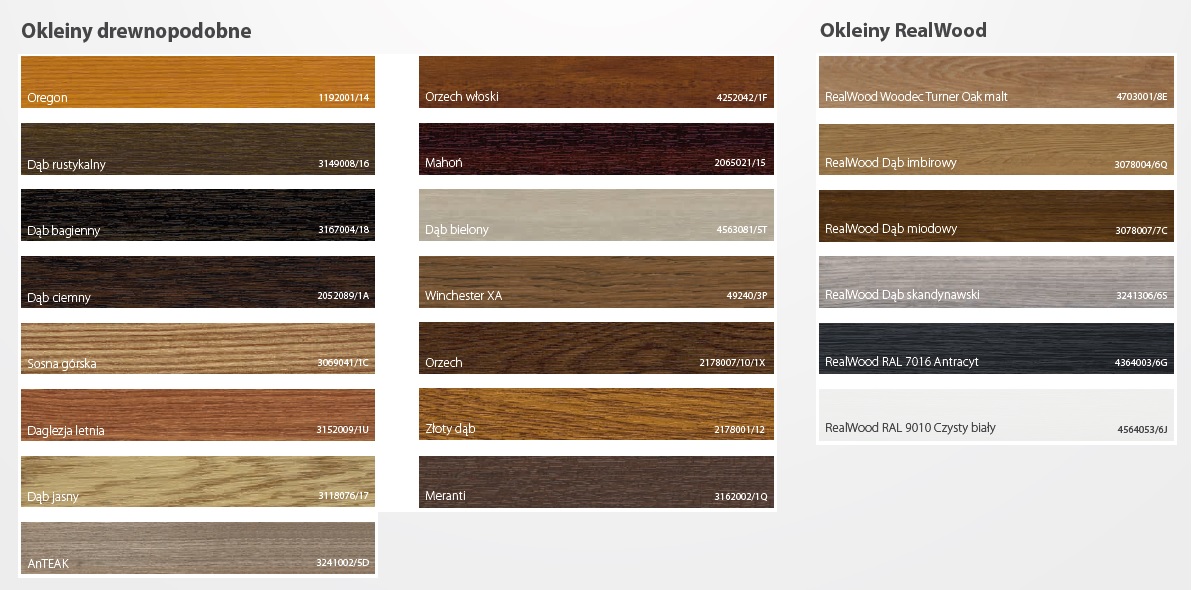Click the Dąb ciemny veneer sample

pyautogui.click(x=198, y=282)
